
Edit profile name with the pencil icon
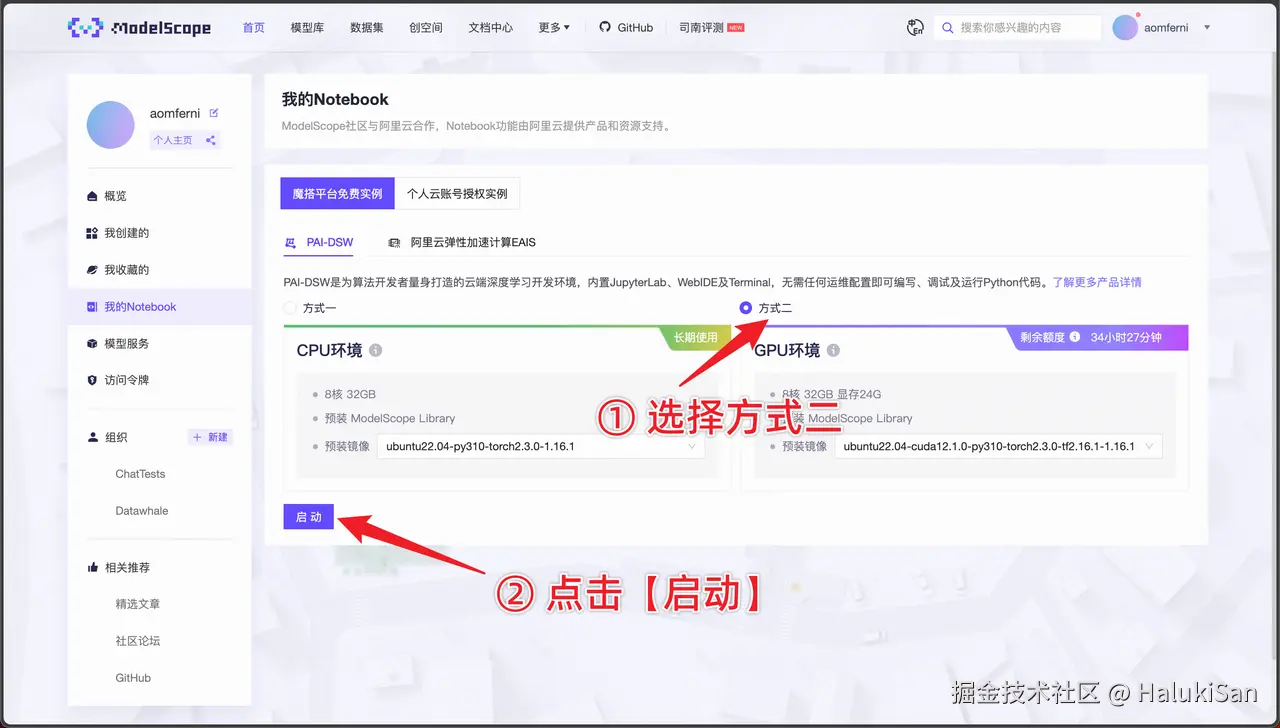[x=214, y=113]
